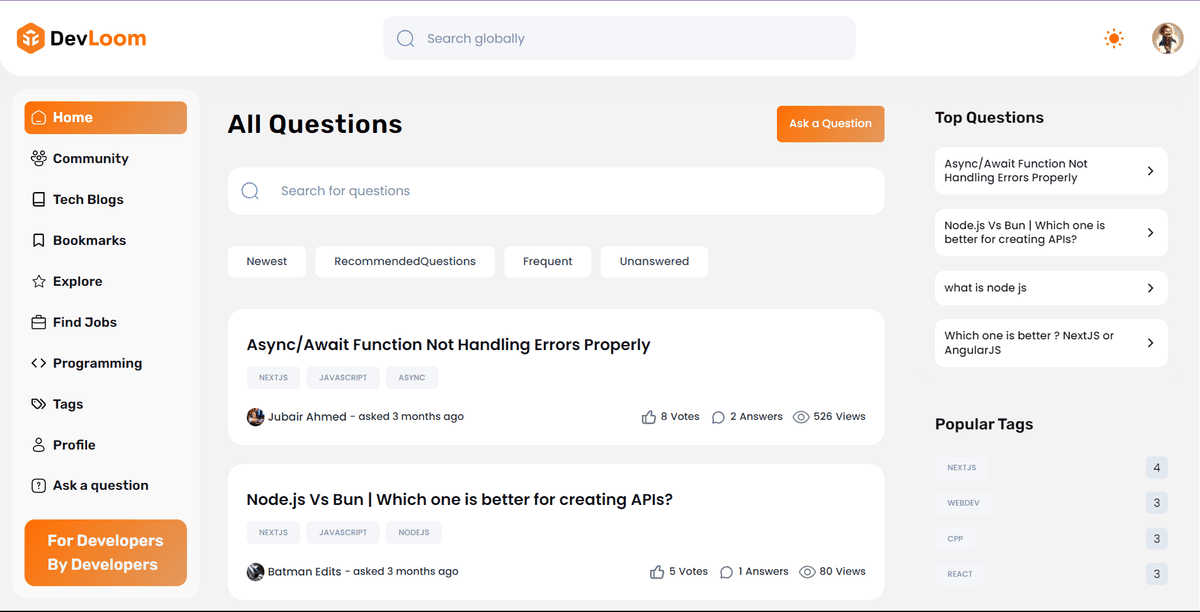Expand the 'what is node js' chevron
The image size is (1200, 612).
click(x=1150, y=288)
